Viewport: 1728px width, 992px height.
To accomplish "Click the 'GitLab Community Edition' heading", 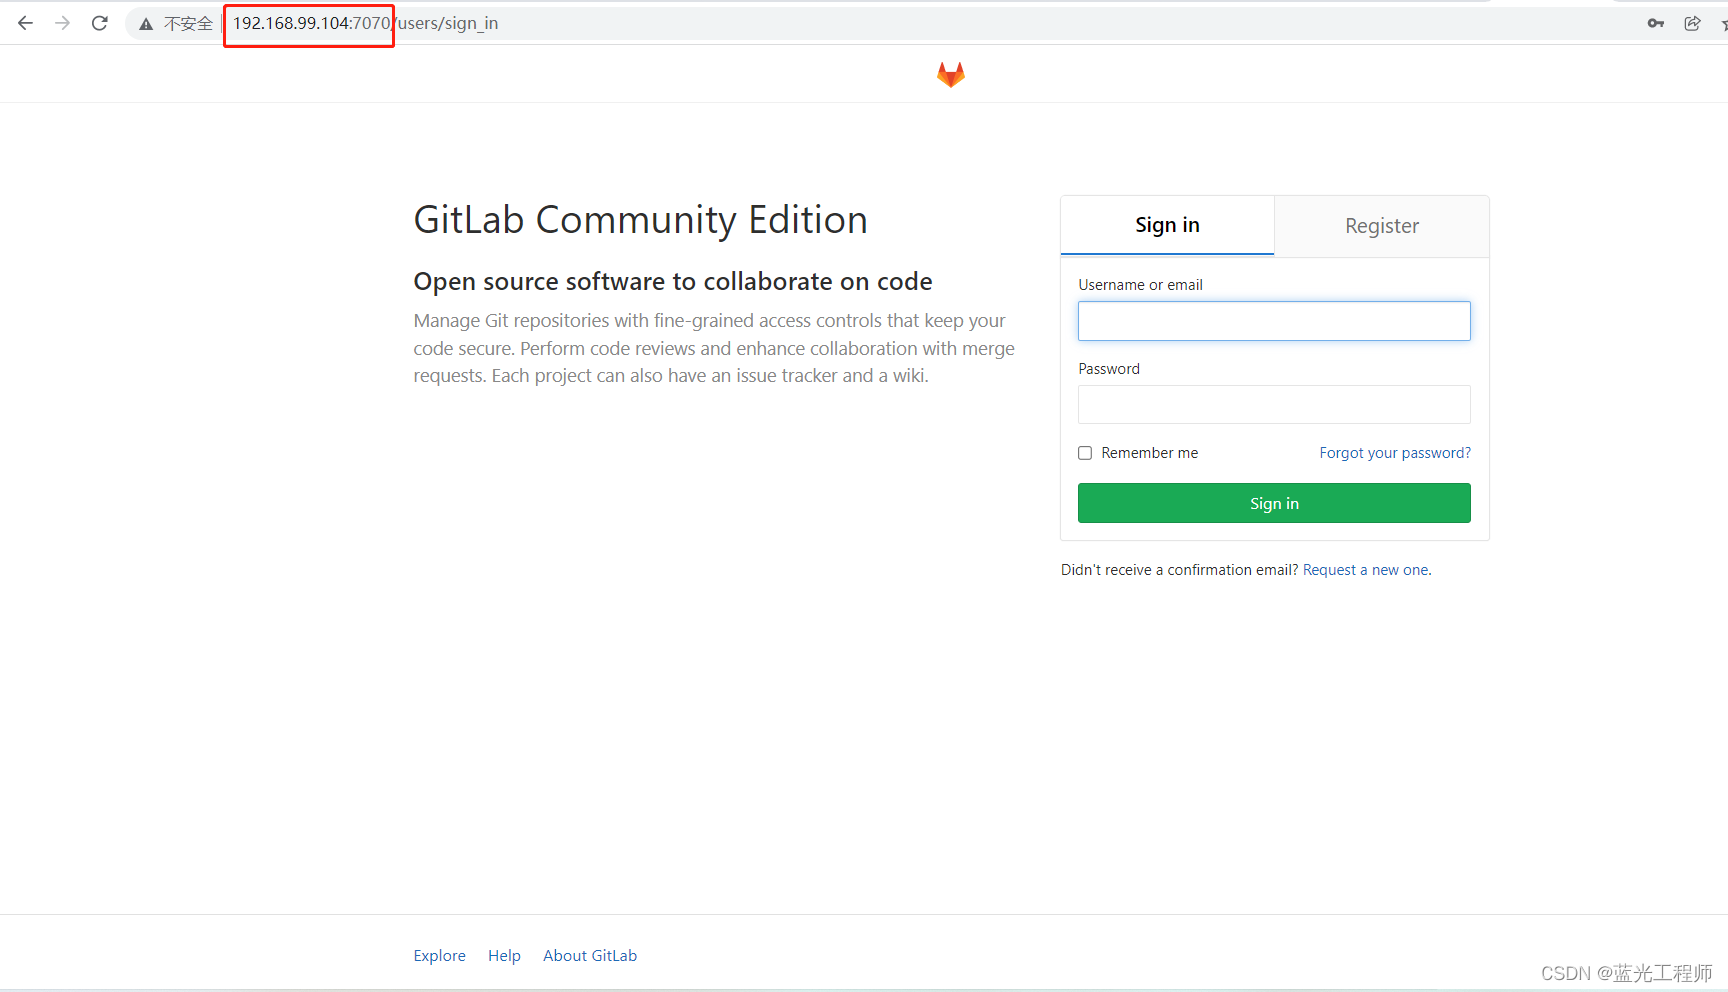I will 641,220.
